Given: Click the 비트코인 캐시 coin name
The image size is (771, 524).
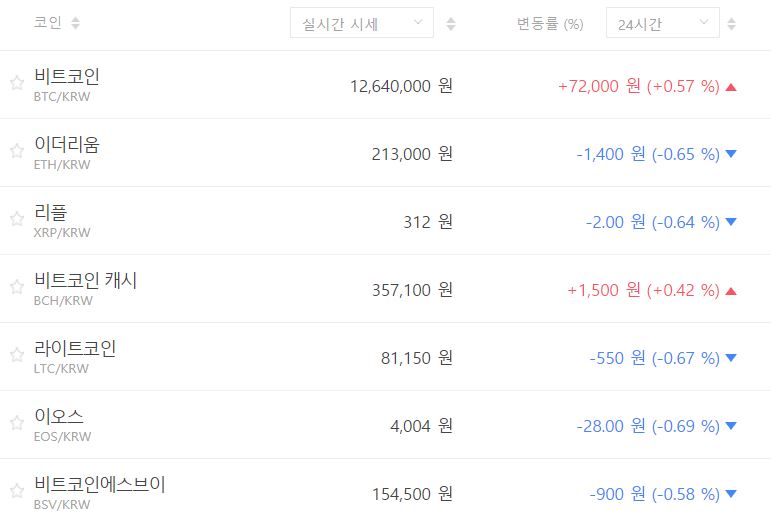Looking at the screenshot, I should pyautogui.click(x=85, y=281).
